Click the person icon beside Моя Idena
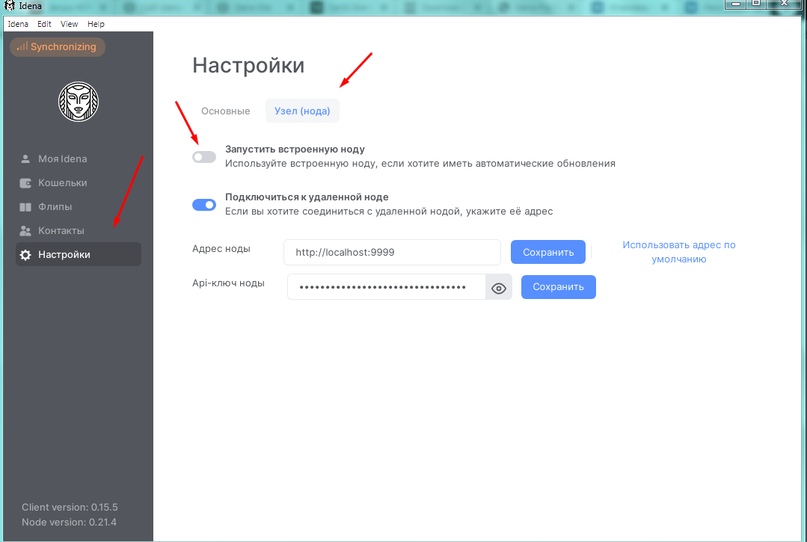 point(25,159)
